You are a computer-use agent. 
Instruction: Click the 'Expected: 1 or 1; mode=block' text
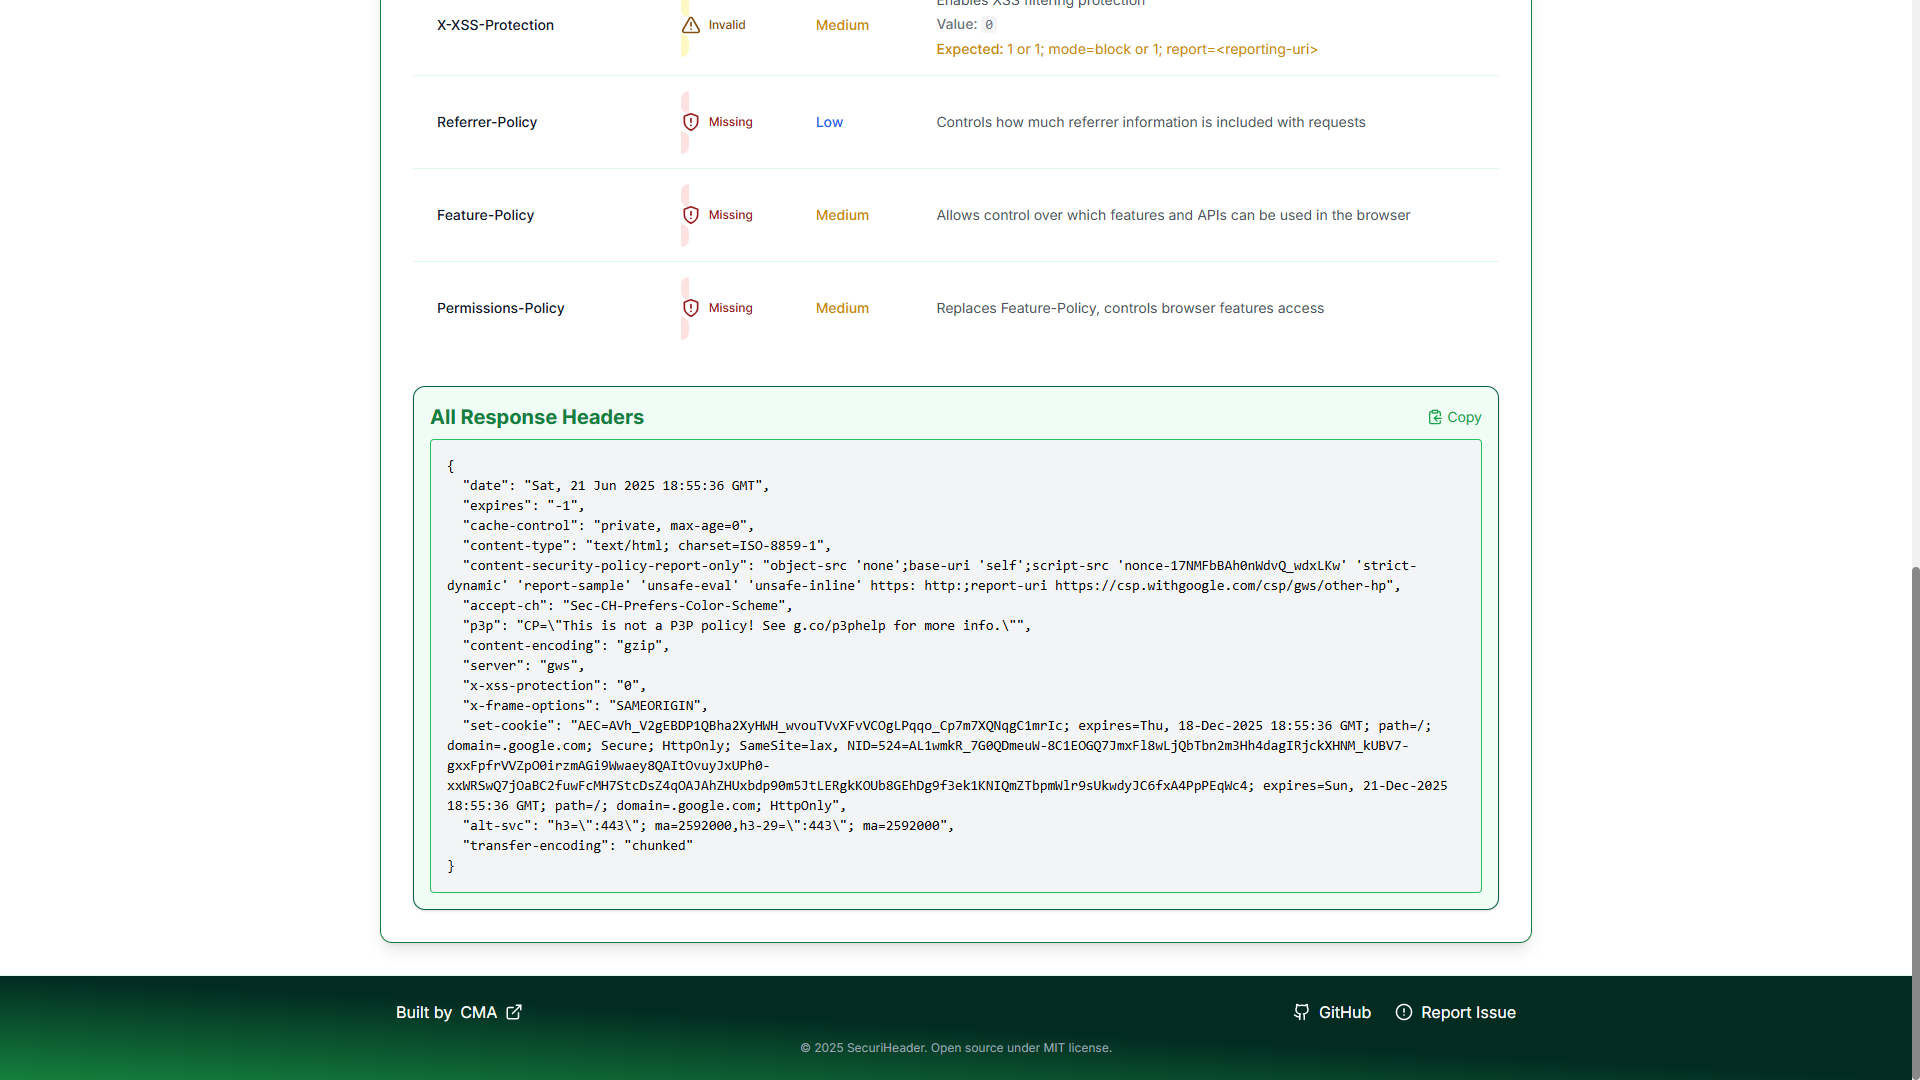point(1127,49)
